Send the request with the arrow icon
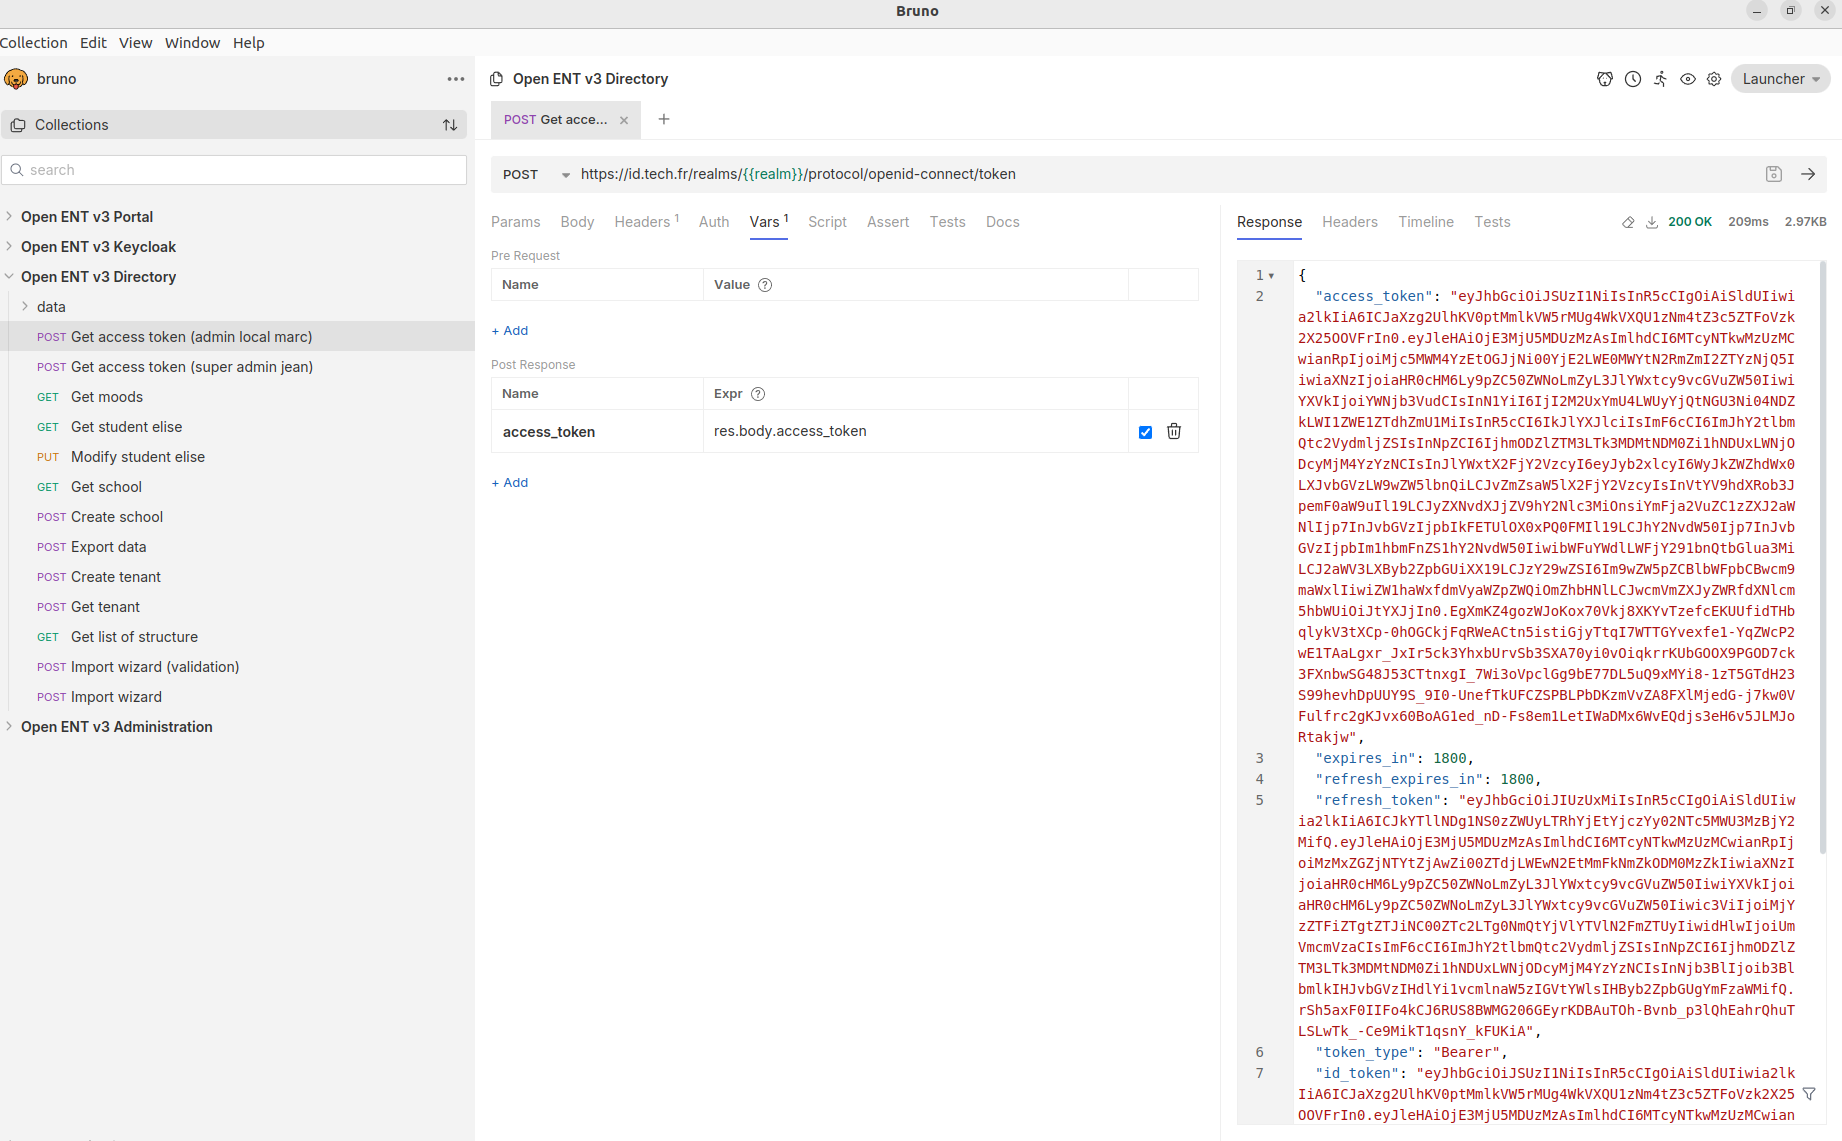The width and height of the screenshot is (1842, 1141). point(1808,174)
